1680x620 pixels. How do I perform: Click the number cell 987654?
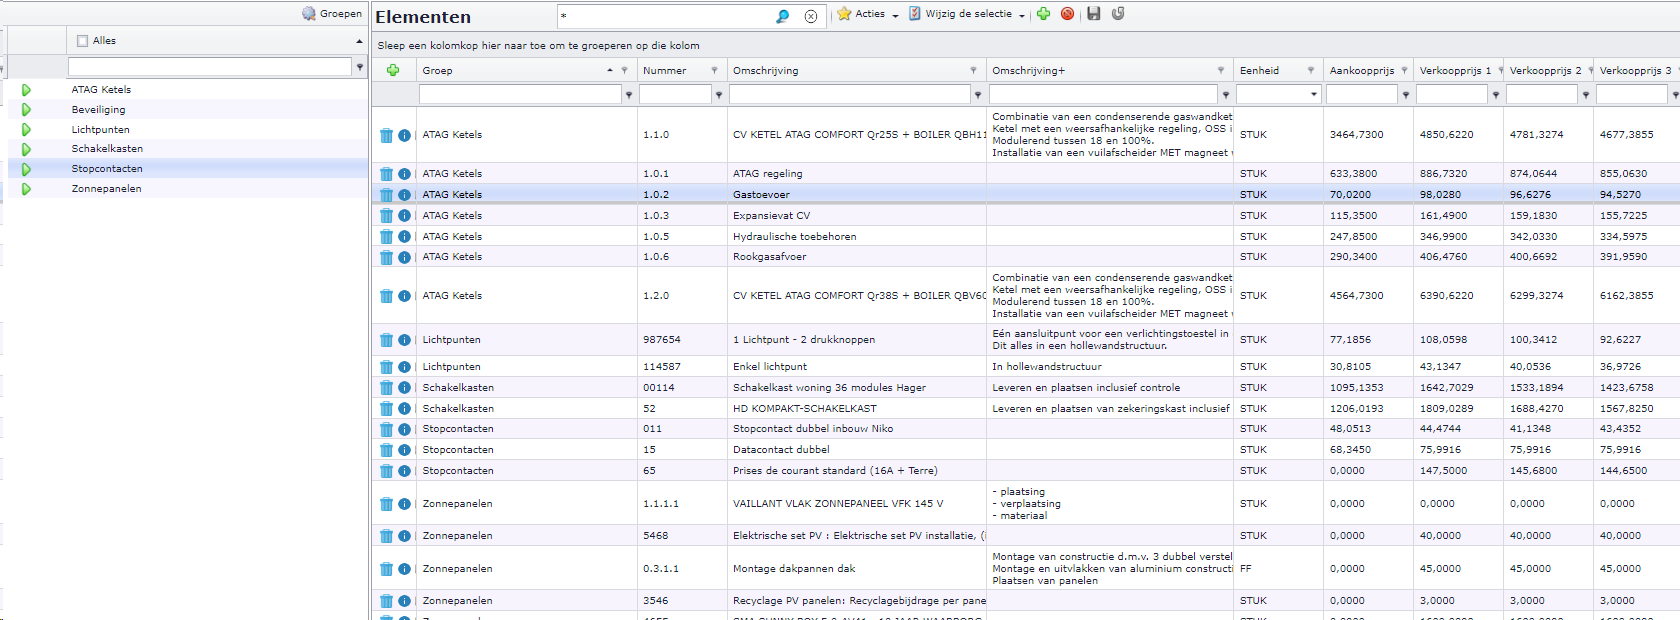(682, 340)
